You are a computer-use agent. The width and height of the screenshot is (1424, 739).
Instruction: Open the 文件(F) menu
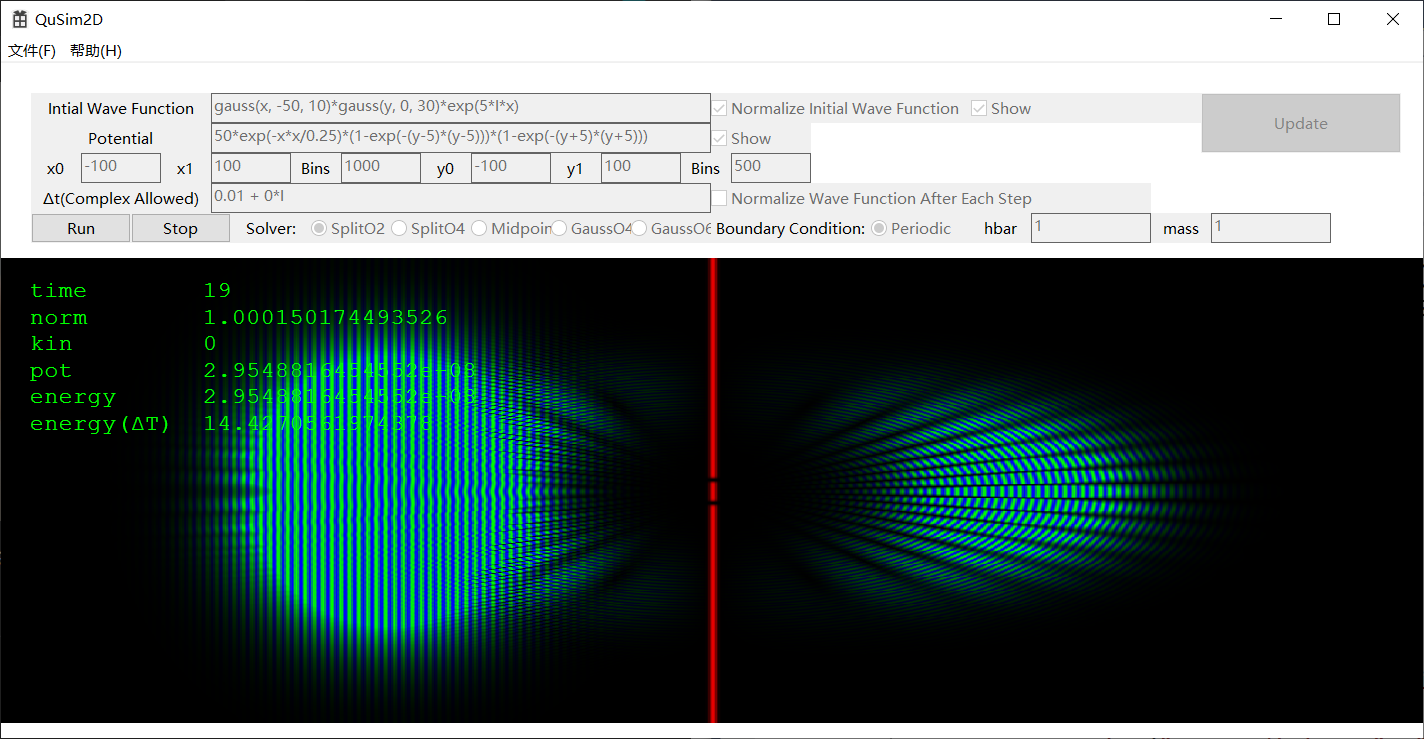(32, 51)
